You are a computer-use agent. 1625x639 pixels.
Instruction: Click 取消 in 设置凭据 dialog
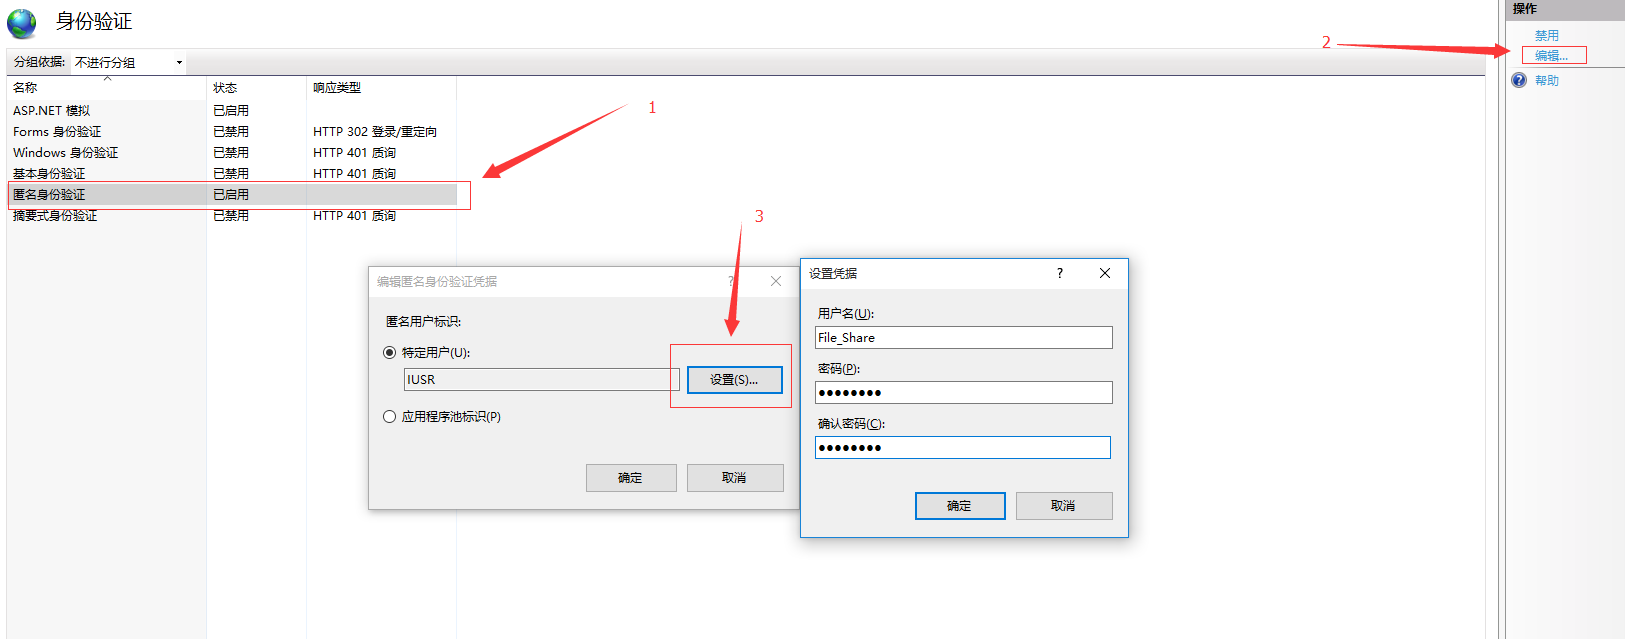click(1064, 506)
